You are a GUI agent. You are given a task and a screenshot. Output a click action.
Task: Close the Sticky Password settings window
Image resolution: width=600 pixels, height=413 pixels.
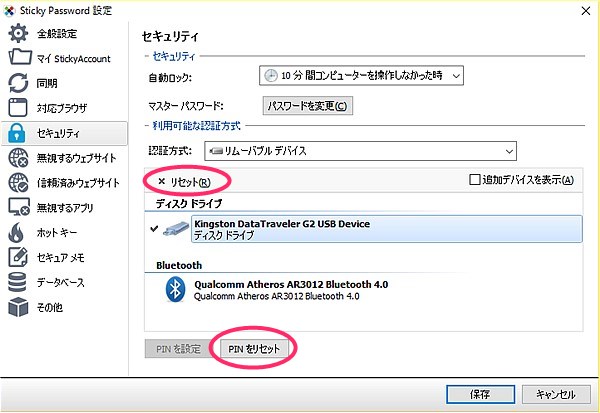[x=585, y=11]
